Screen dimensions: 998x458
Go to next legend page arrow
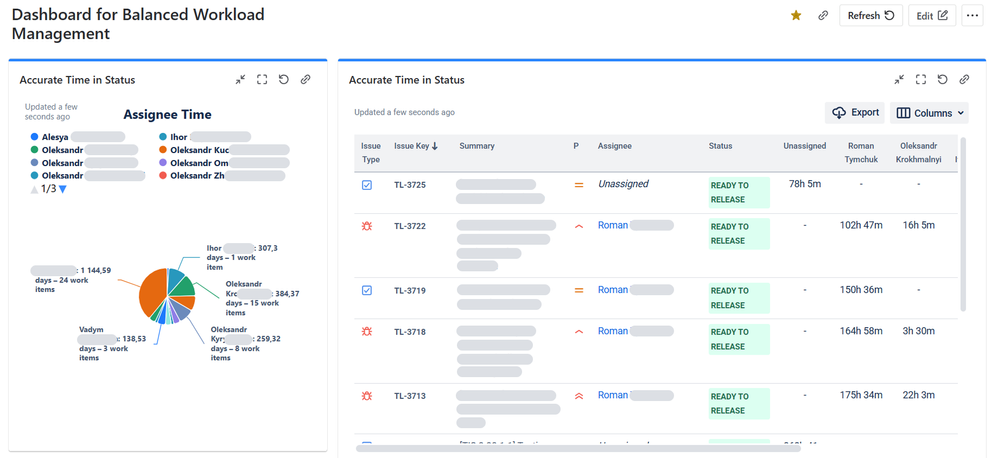pyautogui.click(x=62, y=189)
